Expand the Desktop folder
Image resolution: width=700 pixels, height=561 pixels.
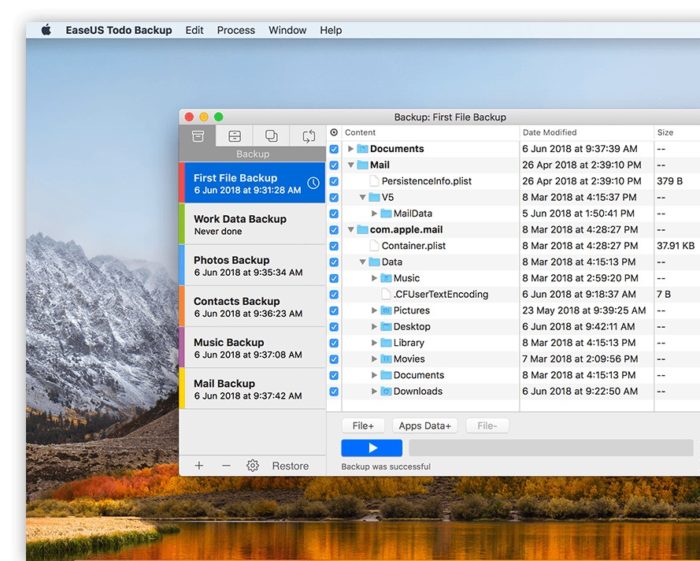374,326
